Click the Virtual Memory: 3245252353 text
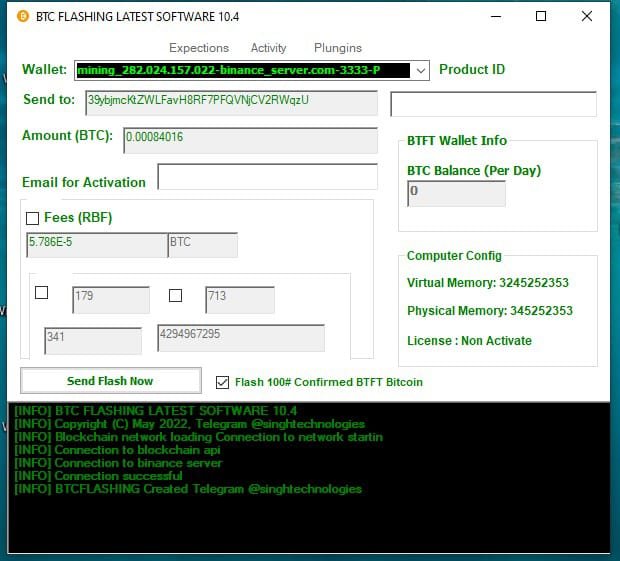 [488, 283]
